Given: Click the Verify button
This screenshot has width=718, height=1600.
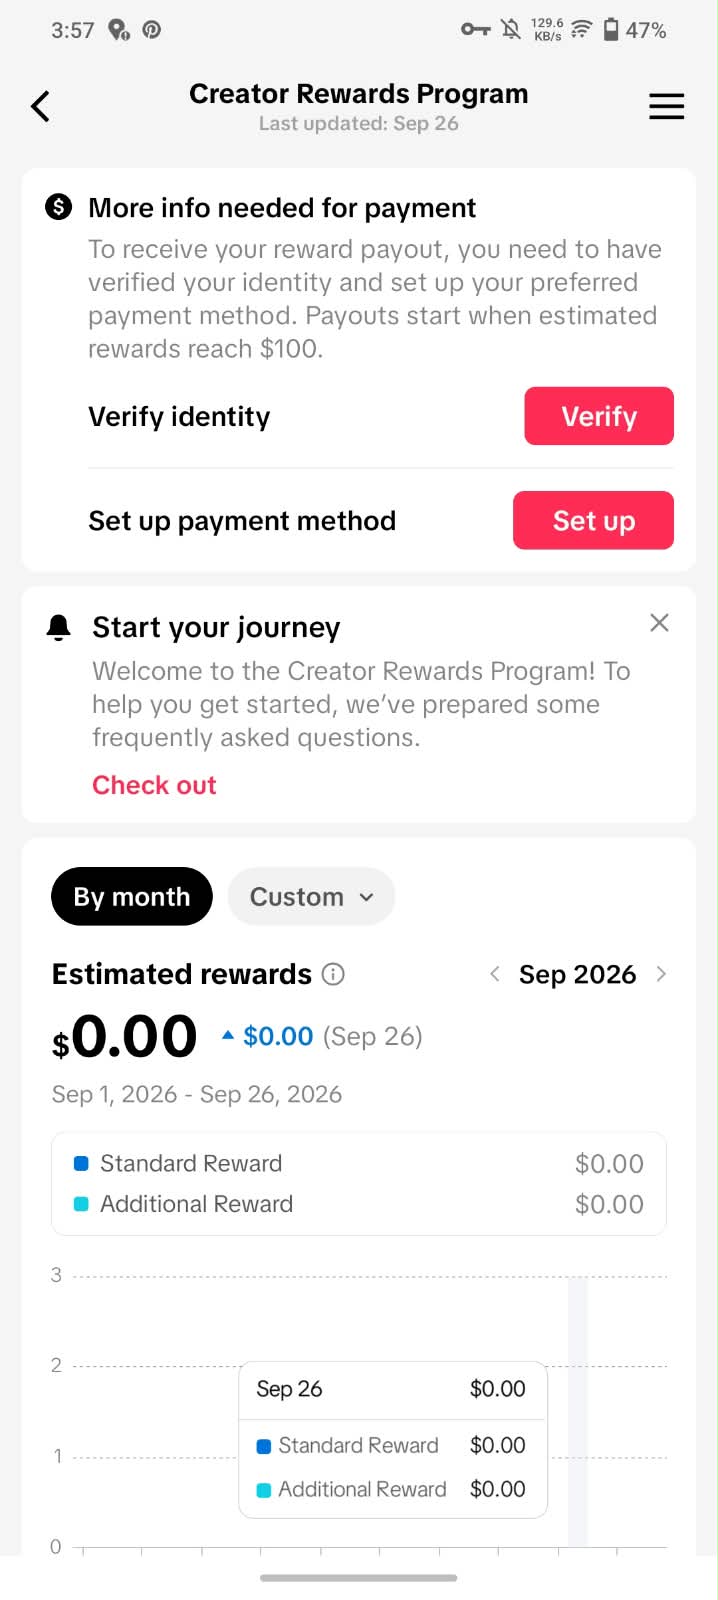Looking at the screenshot, I should (599, 416).
